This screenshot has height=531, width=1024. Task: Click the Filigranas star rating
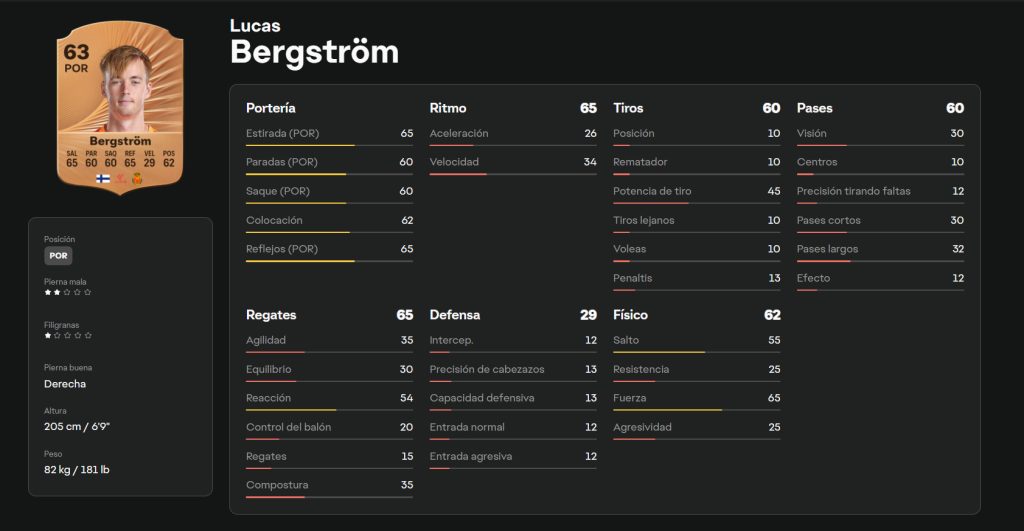pos(67,337)
